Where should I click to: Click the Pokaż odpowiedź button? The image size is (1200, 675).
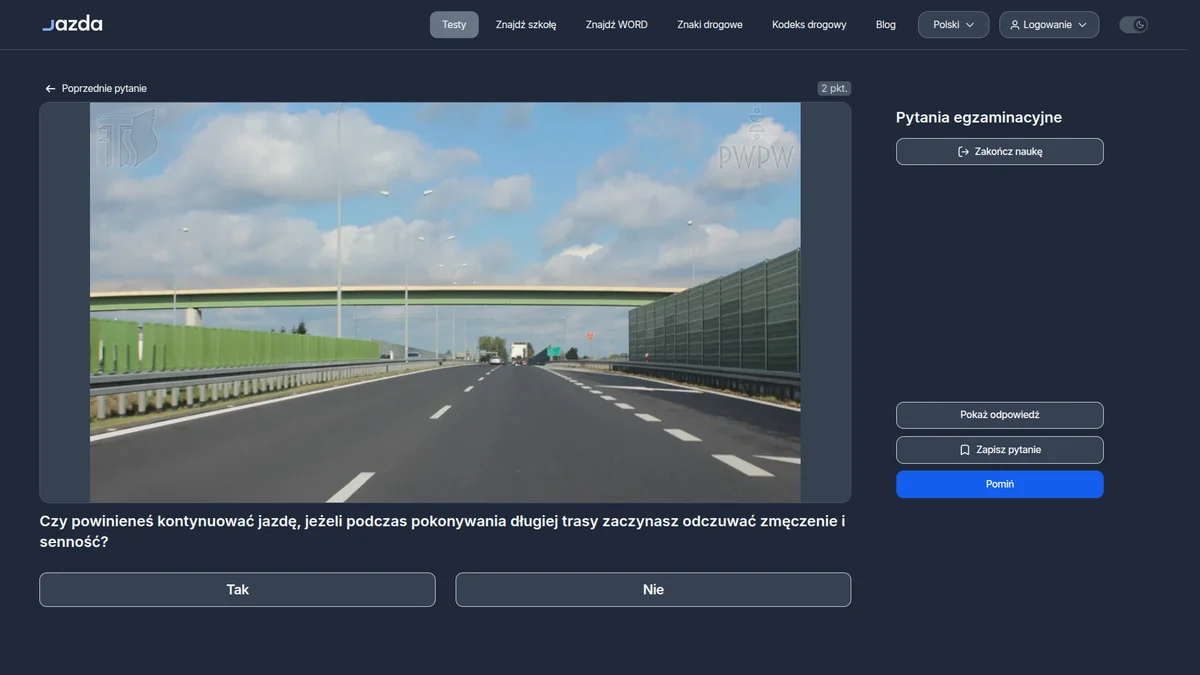[x=1000, y=415]
